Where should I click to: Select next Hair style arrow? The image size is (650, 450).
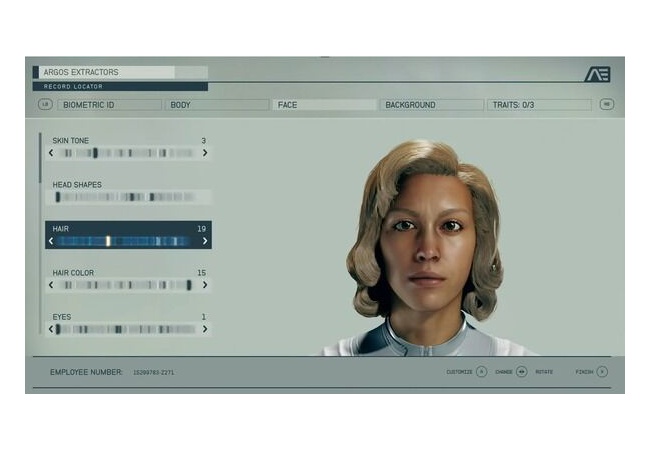[205, 241]
